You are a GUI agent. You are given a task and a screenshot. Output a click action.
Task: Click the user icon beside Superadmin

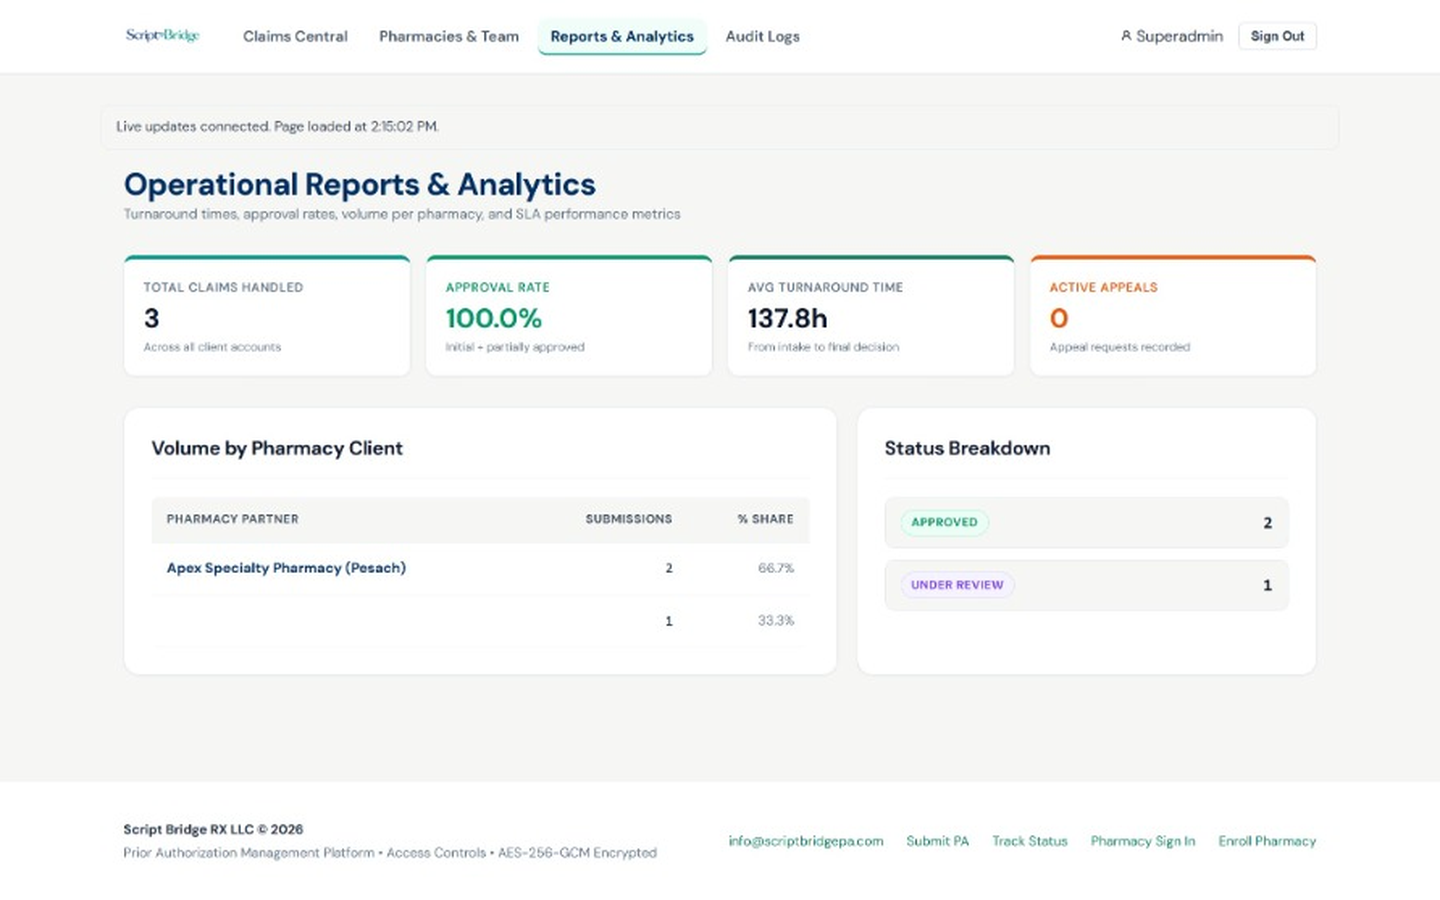coord(1126,36)
